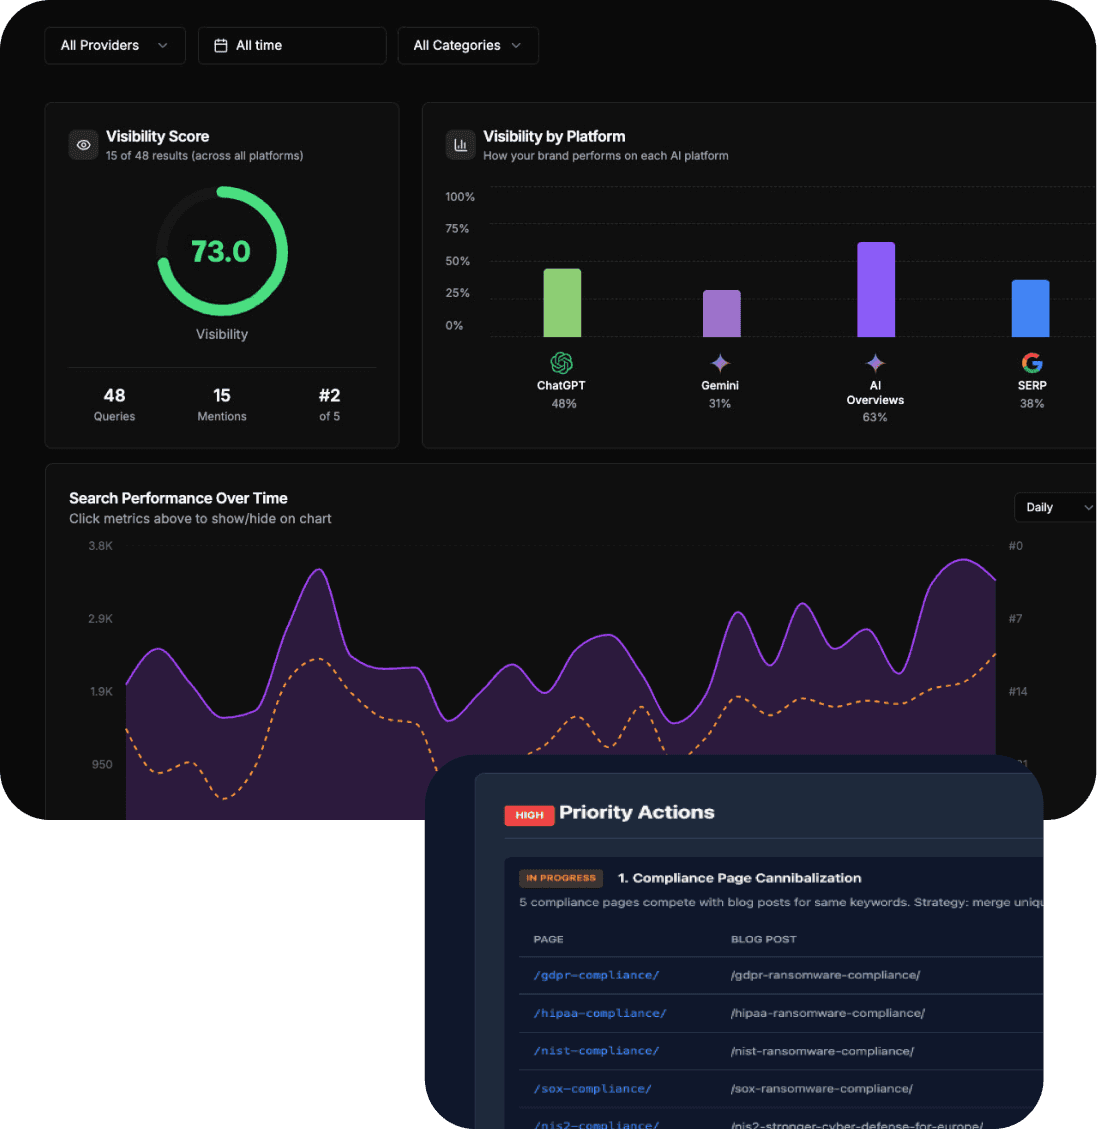Click the eye icon beside Visibility Score
This screenshot has height=1129, width=1097.
[84, 145]
